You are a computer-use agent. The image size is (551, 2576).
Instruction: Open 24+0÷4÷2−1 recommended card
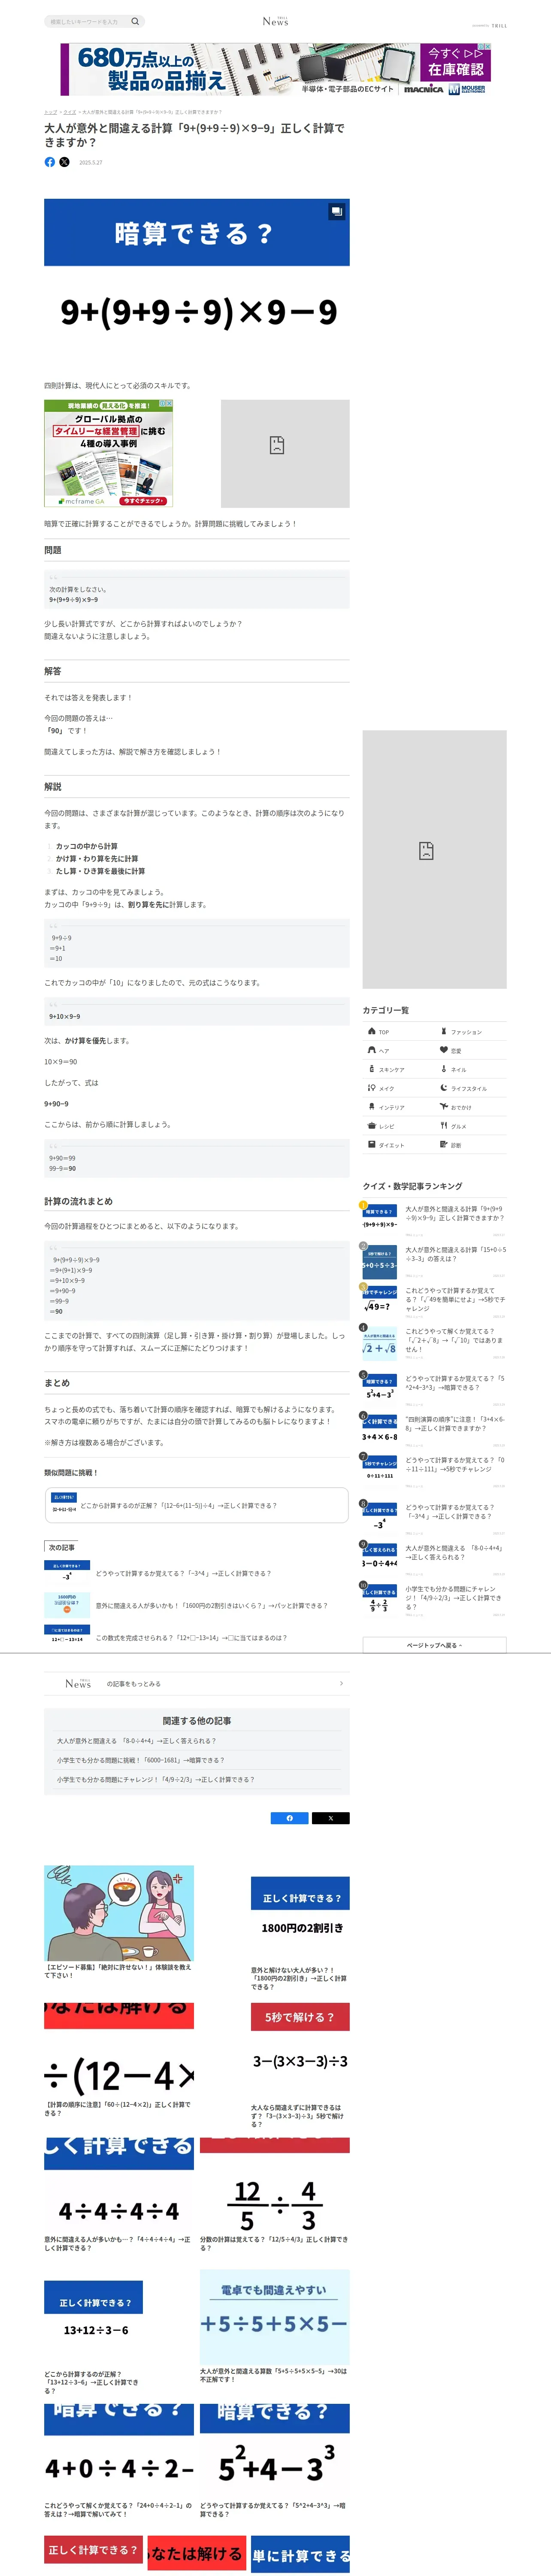pyautogui.click(x=119, y=2461)
